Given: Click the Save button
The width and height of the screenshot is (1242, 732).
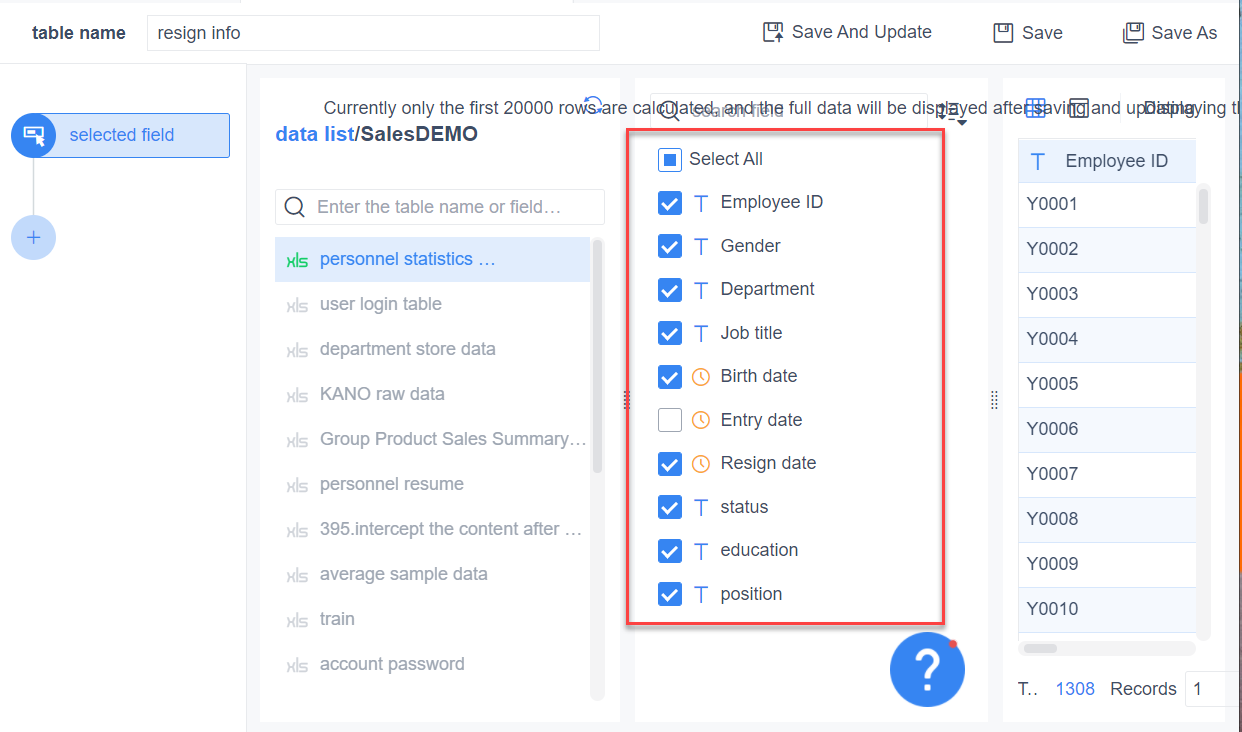Looking at the screenshot, I should click(x=1028, y=33).
